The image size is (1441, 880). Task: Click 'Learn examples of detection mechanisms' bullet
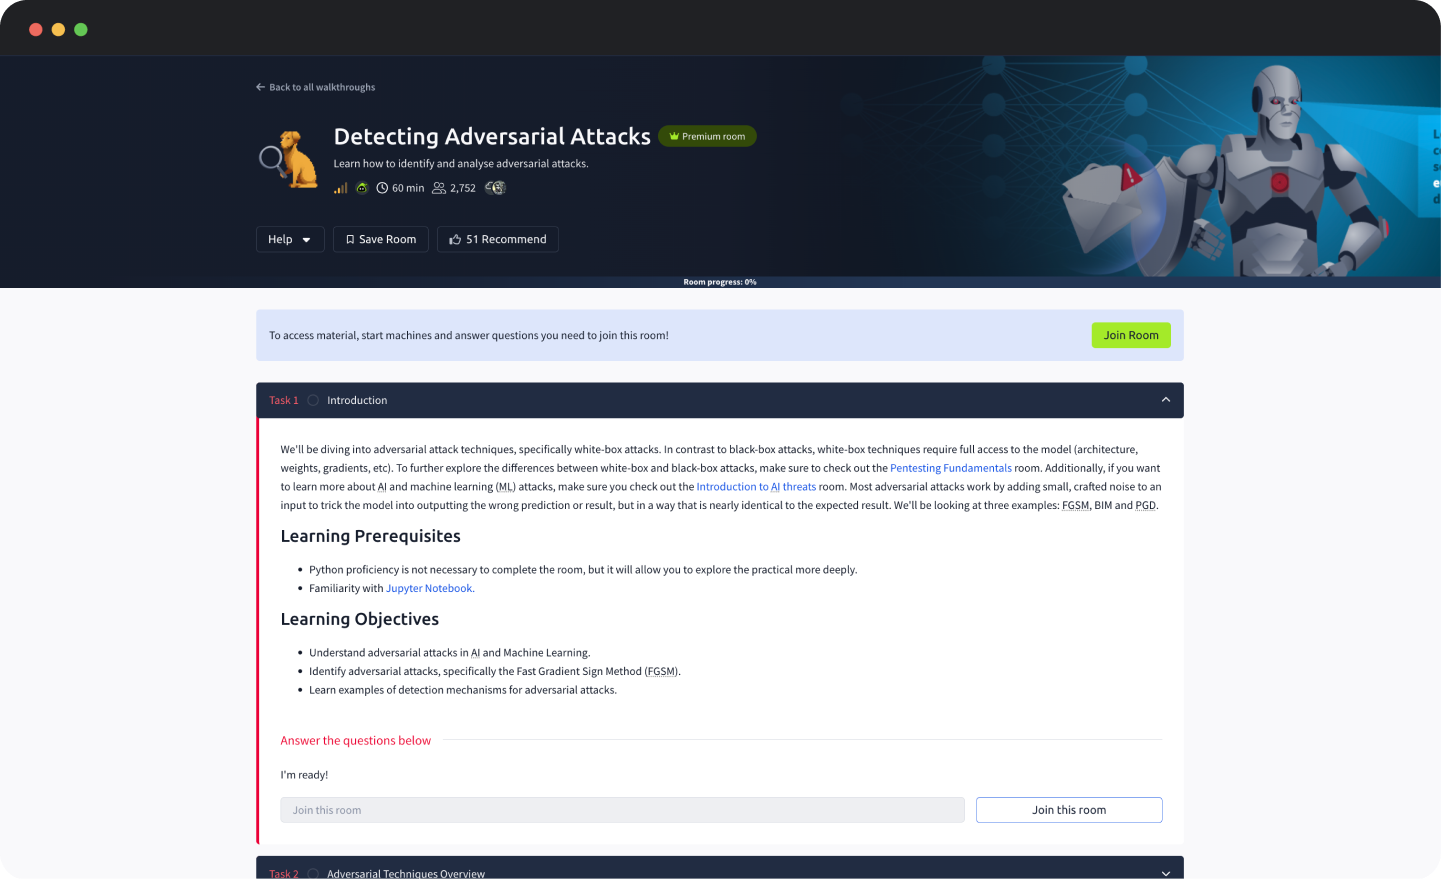463,690
